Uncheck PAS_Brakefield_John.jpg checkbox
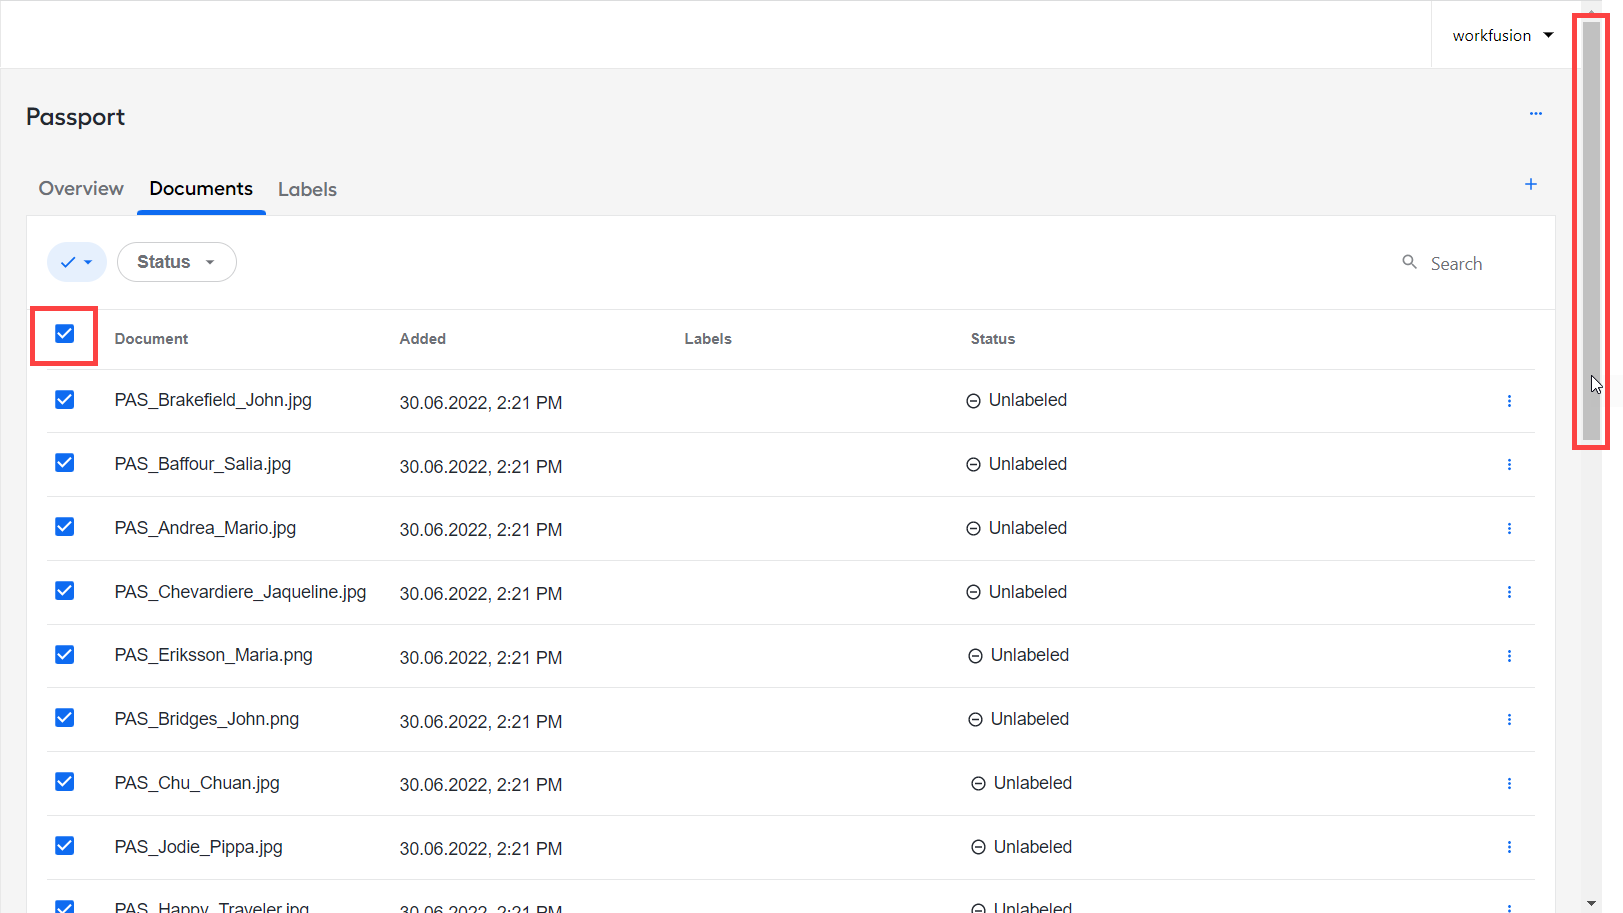 click(x=64, y=400)
